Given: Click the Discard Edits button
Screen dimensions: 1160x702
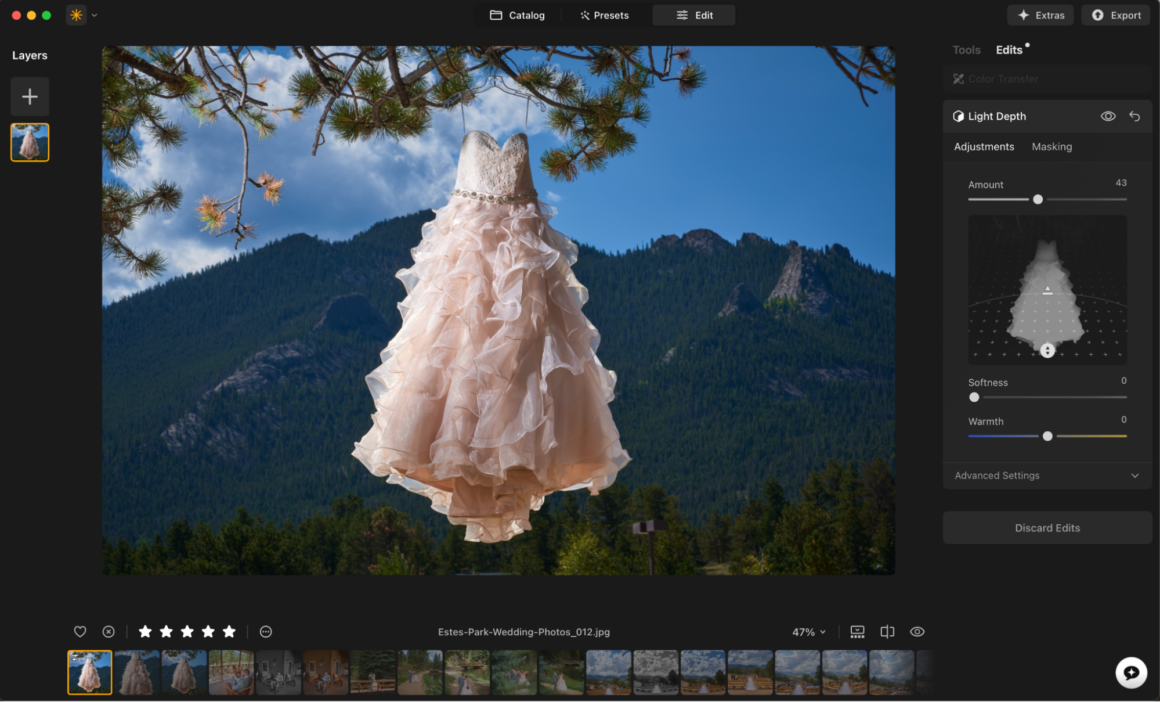Looking at the screenshot, I should pyautogui.click(x=1047, y=528).
